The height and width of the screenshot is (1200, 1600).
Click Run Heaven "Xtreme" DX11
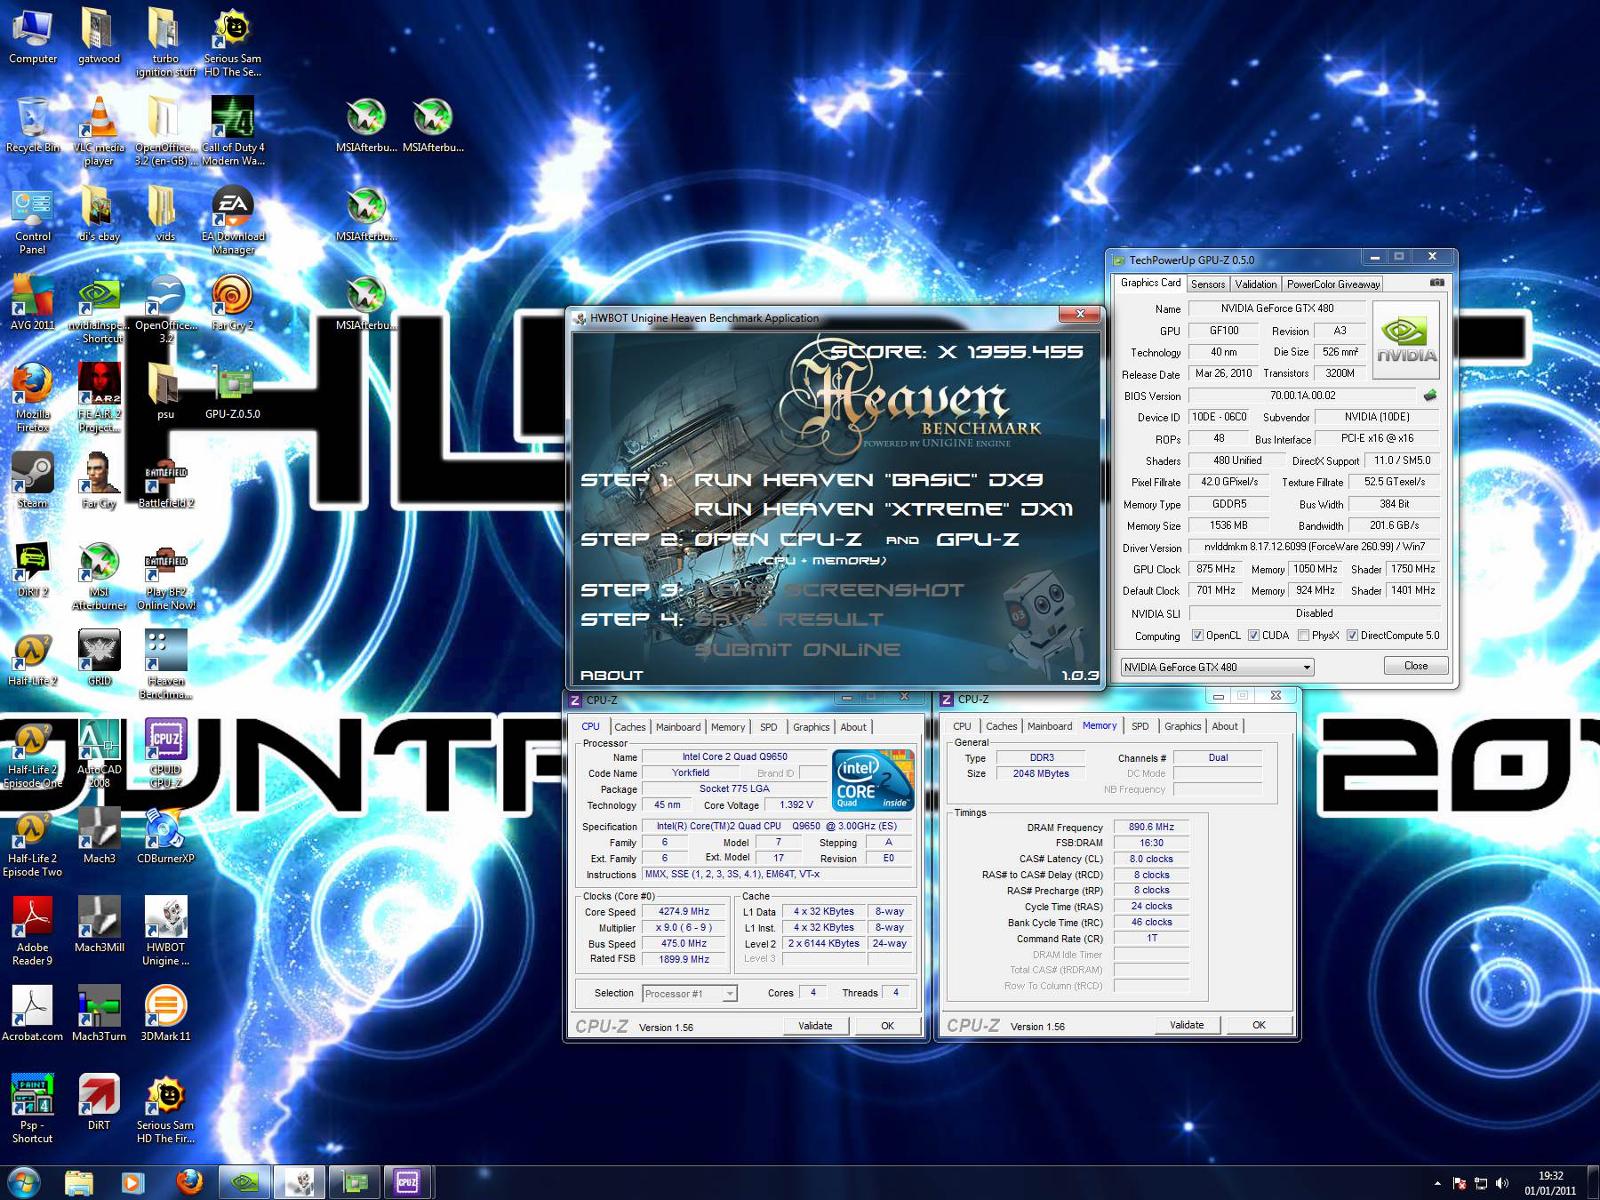883,509
